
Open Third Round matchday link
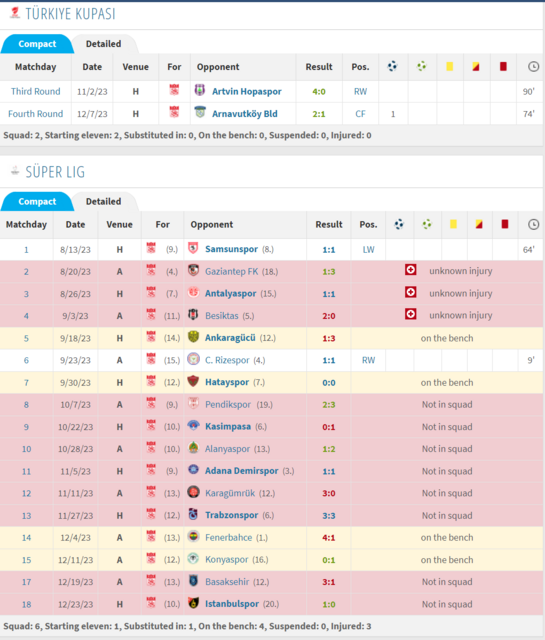(x=36, y=91)
